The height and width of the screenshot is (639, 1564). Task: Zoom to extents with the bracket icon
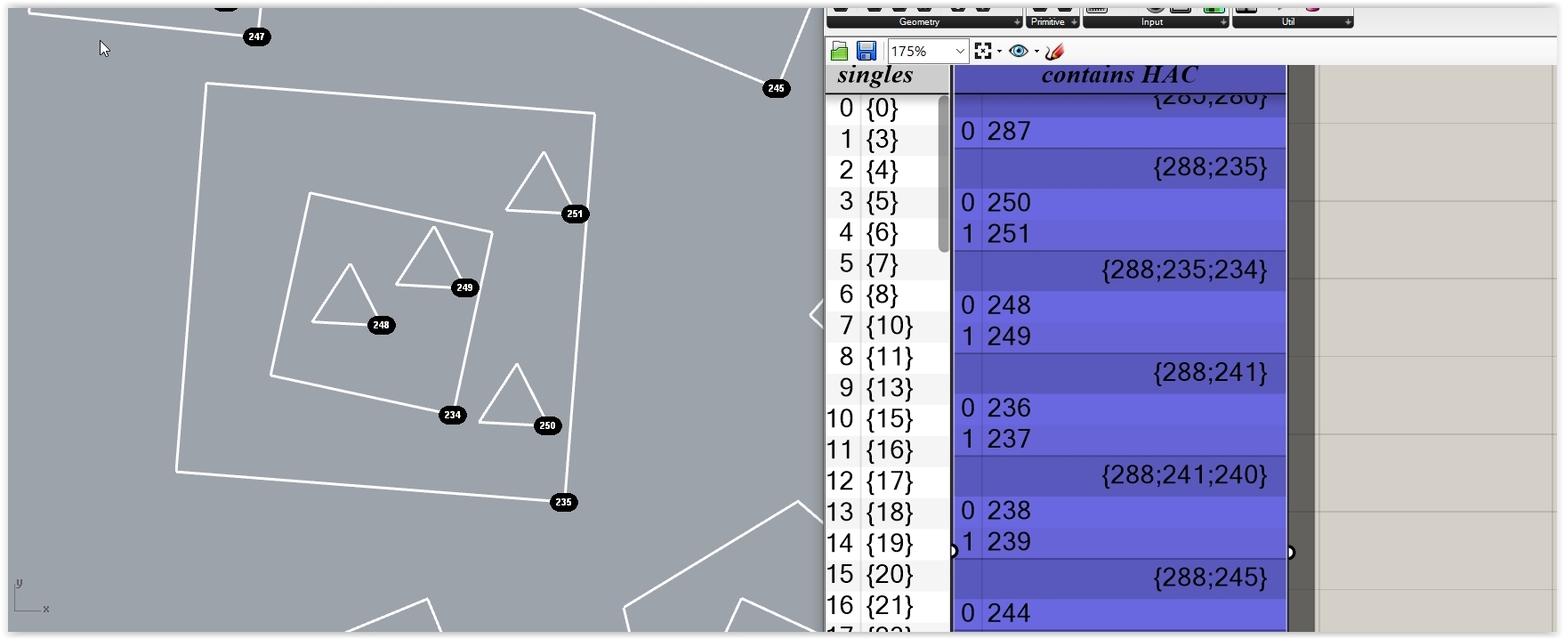[985, 50]
